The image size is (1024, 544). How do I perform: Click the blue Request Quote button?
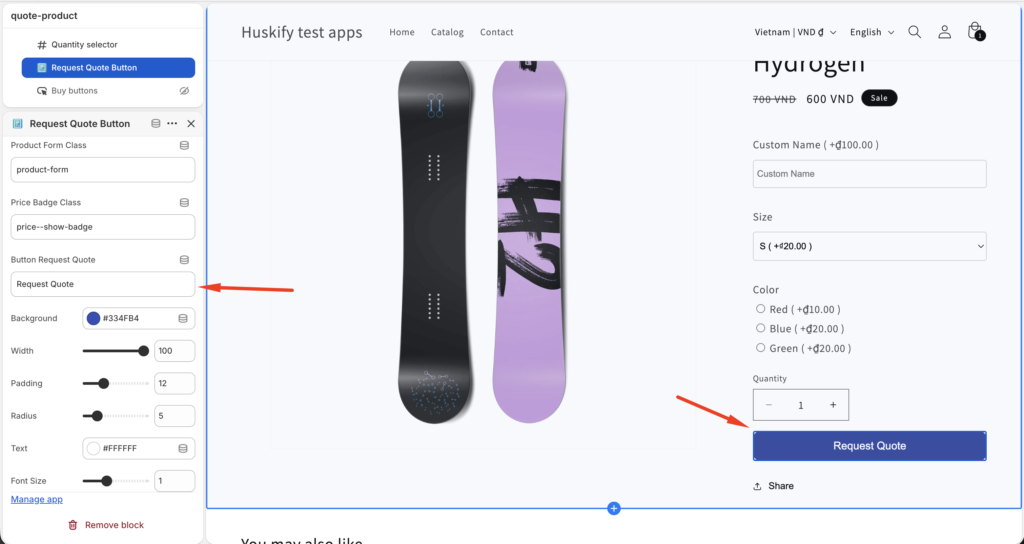tap(869, 446)
